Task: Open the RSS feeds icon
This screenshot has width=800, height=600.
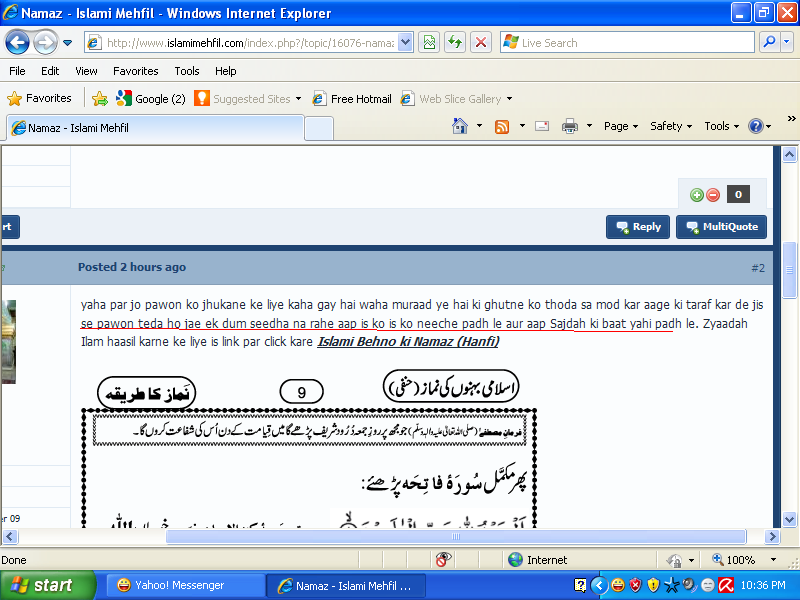Action: tap(502, 126)
